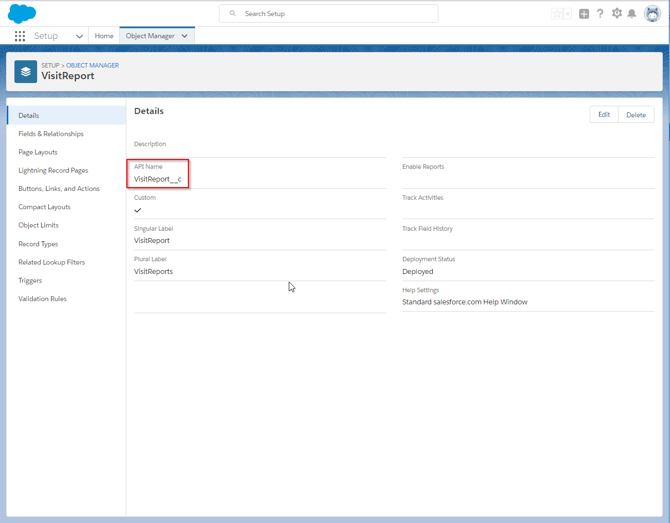Image resolution: width=670 pixels, height=523 pixels.
Task: Go to the Triggers section
Action: pos(30,281)
